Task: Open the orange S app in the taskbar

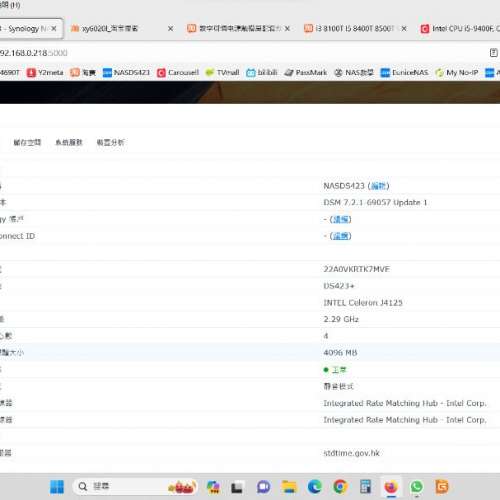Action: coord(442,487)
